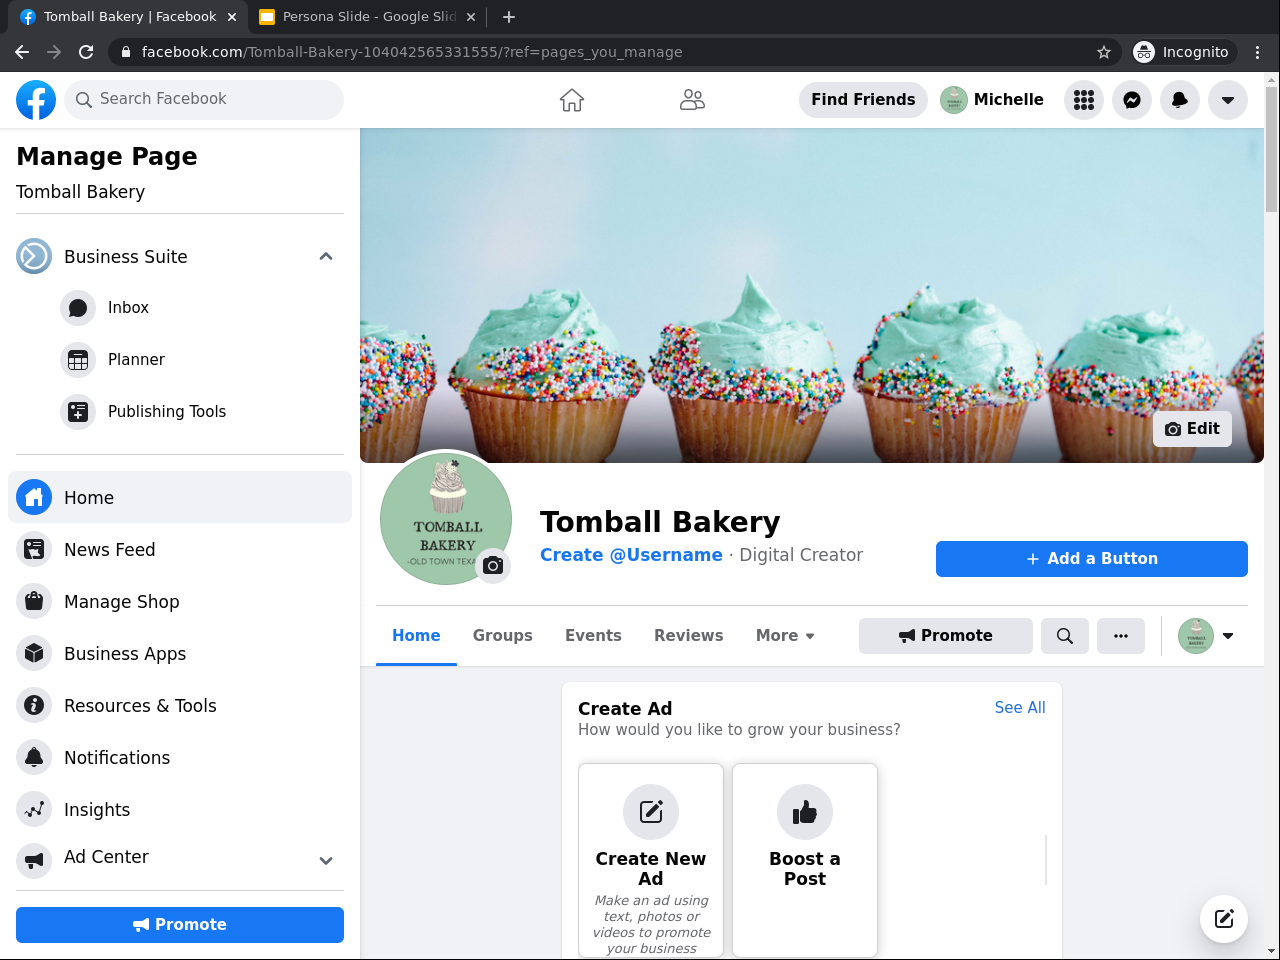The image size is (1280, 960).
Task: Expand the More tab dropdown
Action: tap(785, 636)
